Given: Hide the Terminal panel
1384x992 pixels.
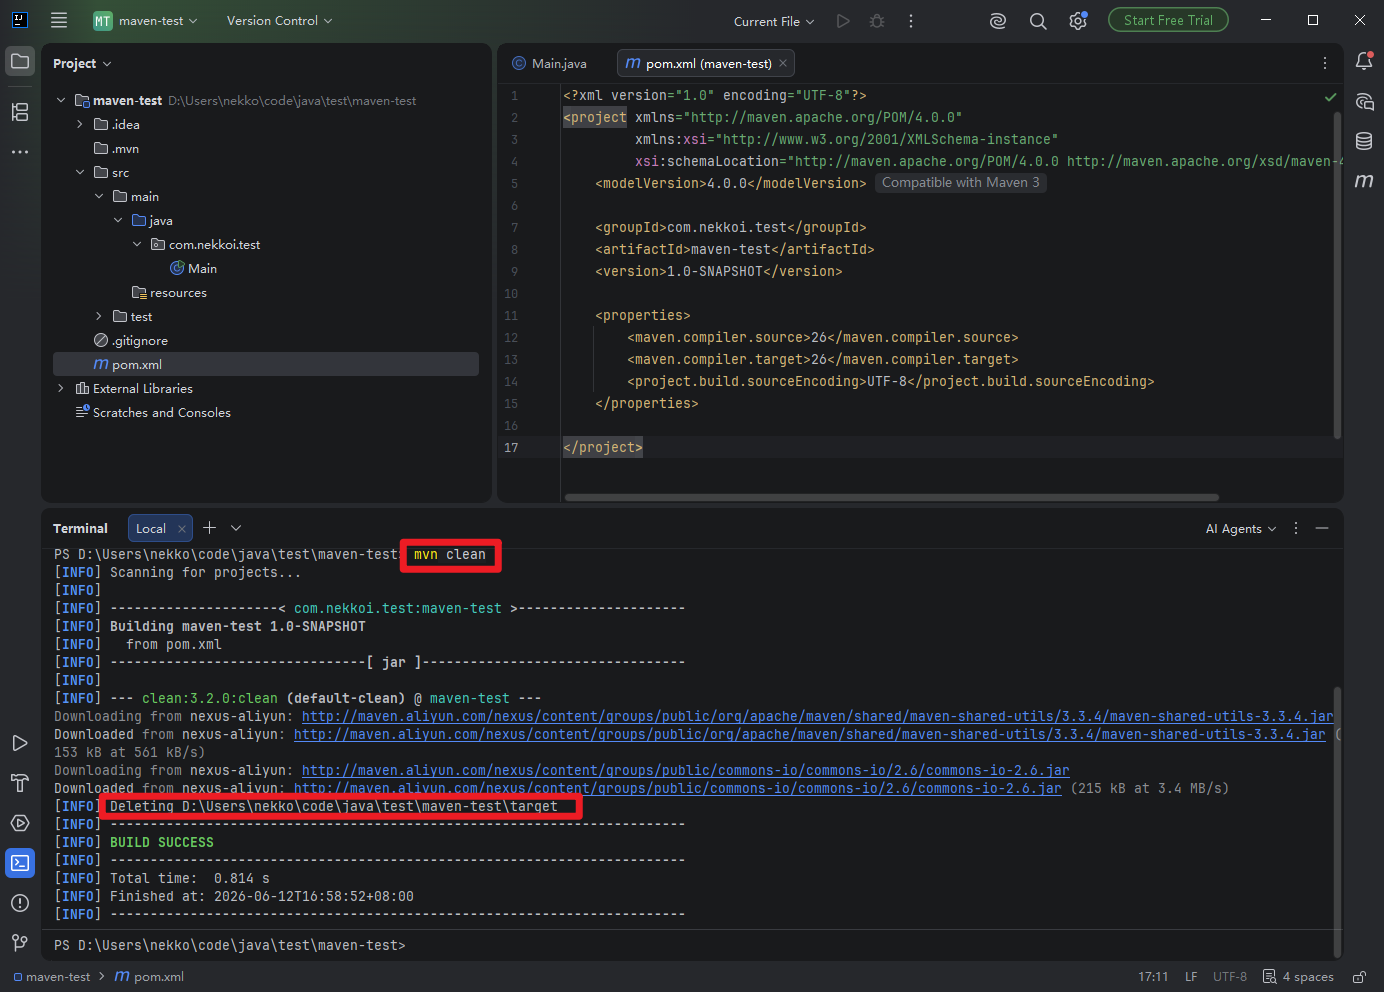Looking at the screenshot, I should (1322, 528).
